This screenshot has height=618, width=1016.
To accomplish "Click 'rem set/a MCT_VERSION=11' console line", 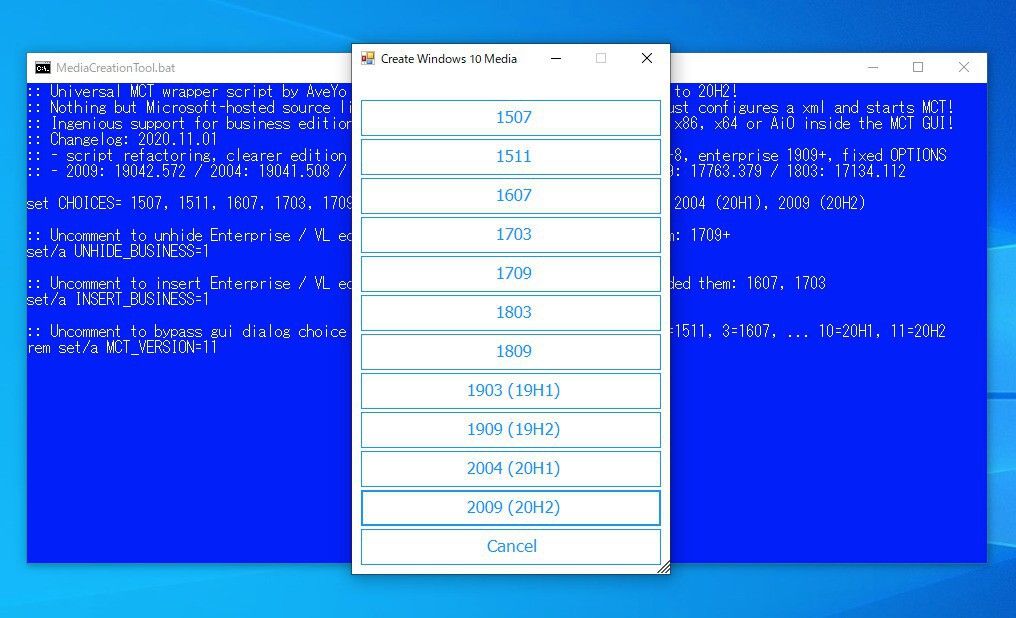I will tap(122, 347).
